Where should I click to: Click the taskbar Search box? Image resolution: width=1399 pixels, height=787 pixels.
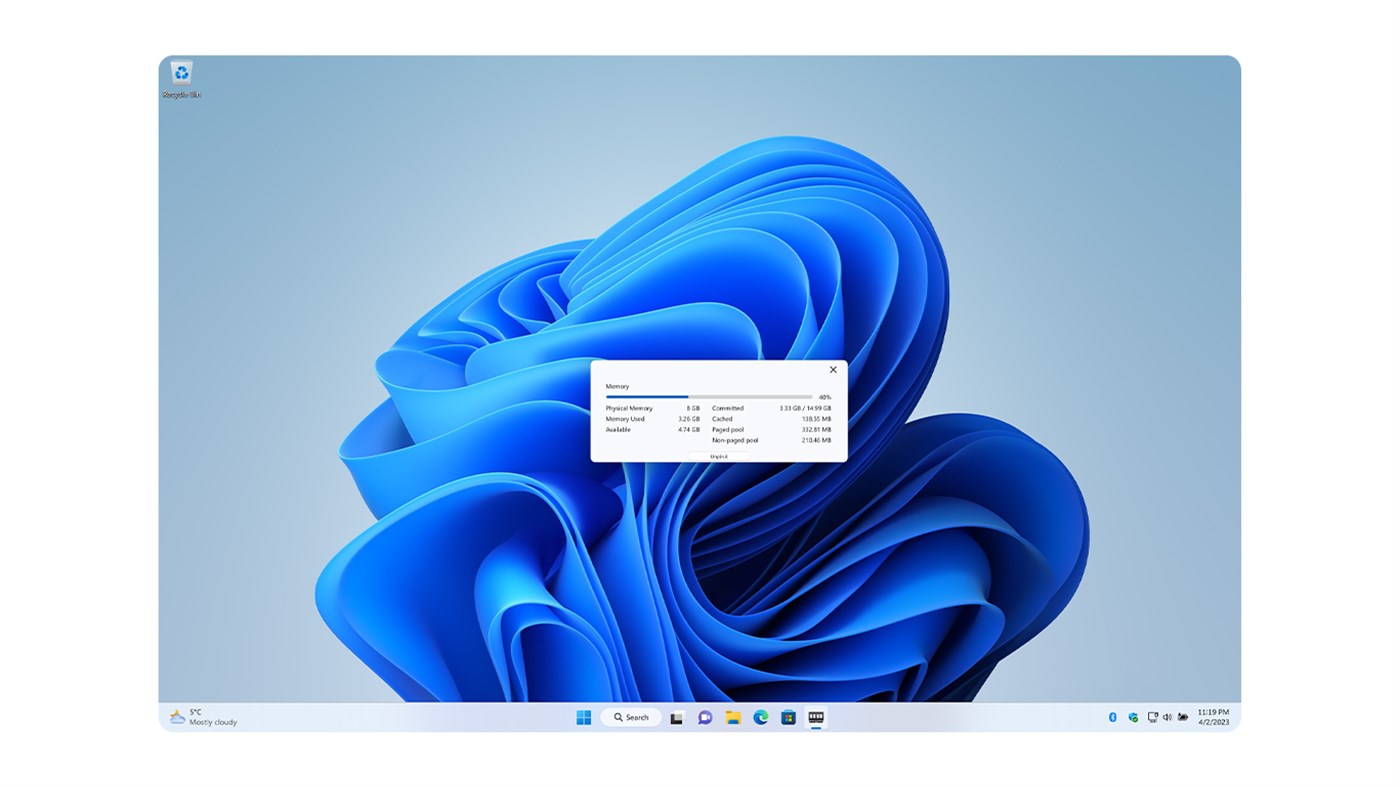point(631,717)
